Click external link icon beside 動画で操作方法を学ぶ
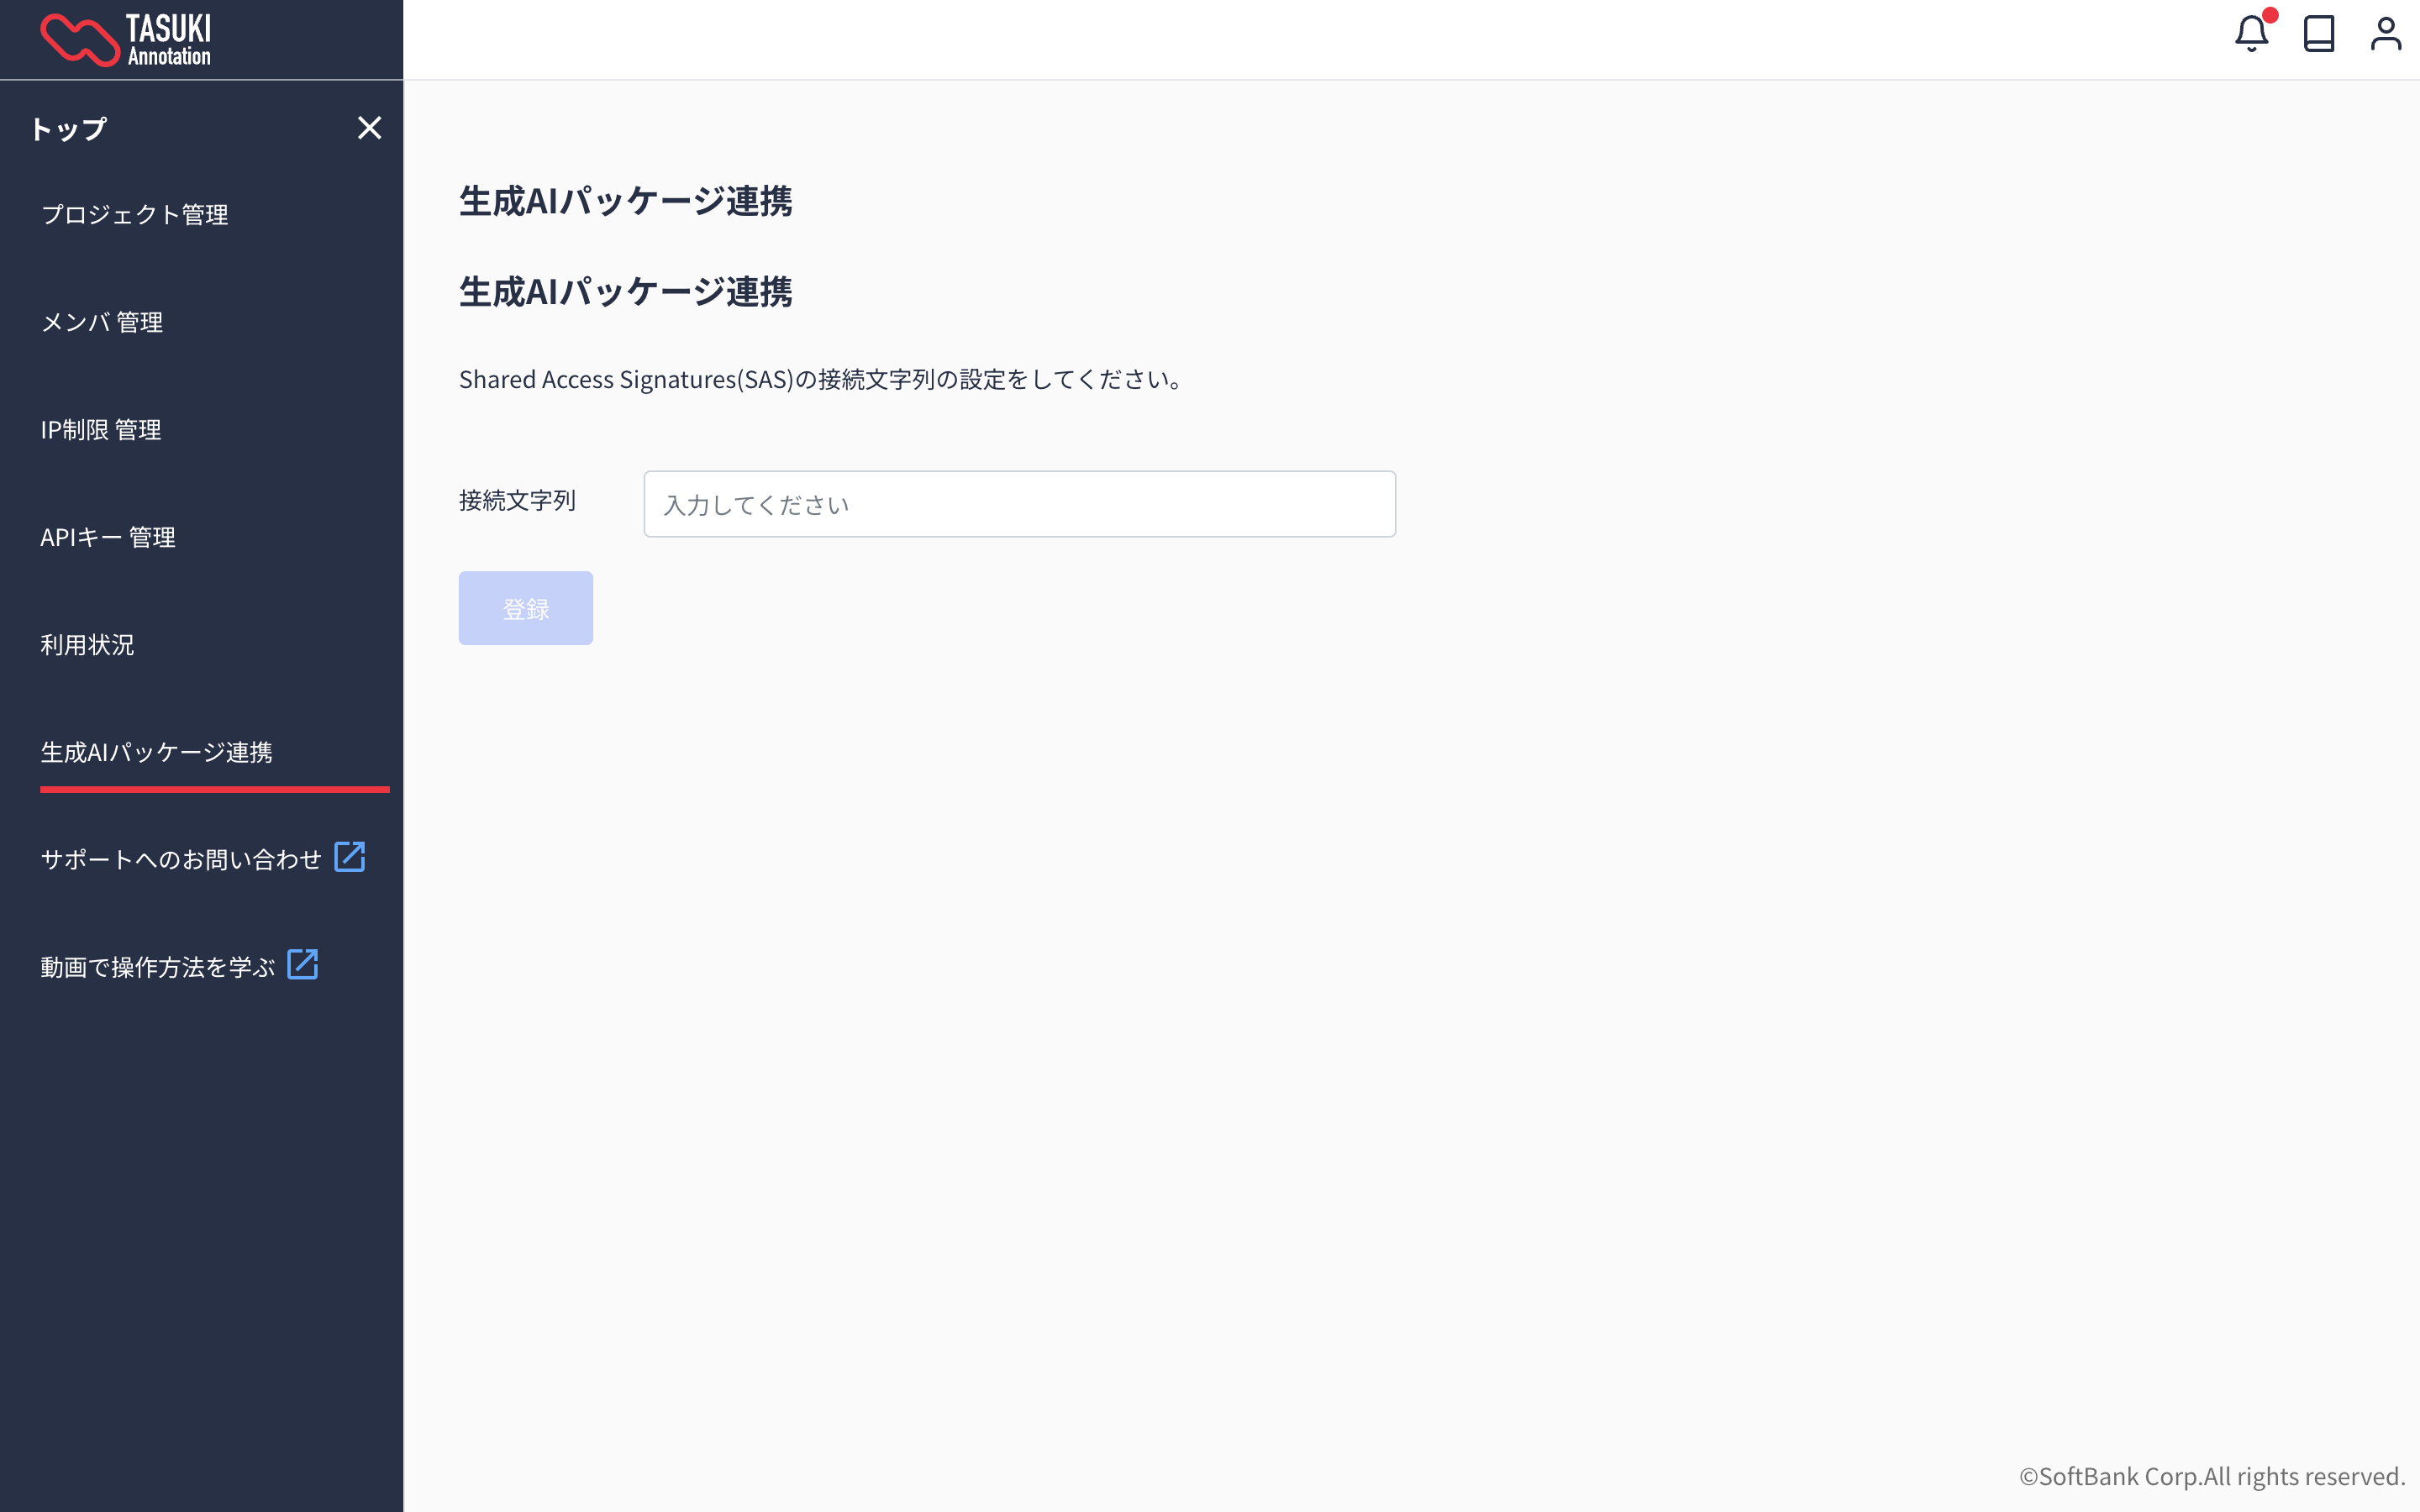 click(x=302, y=965)
